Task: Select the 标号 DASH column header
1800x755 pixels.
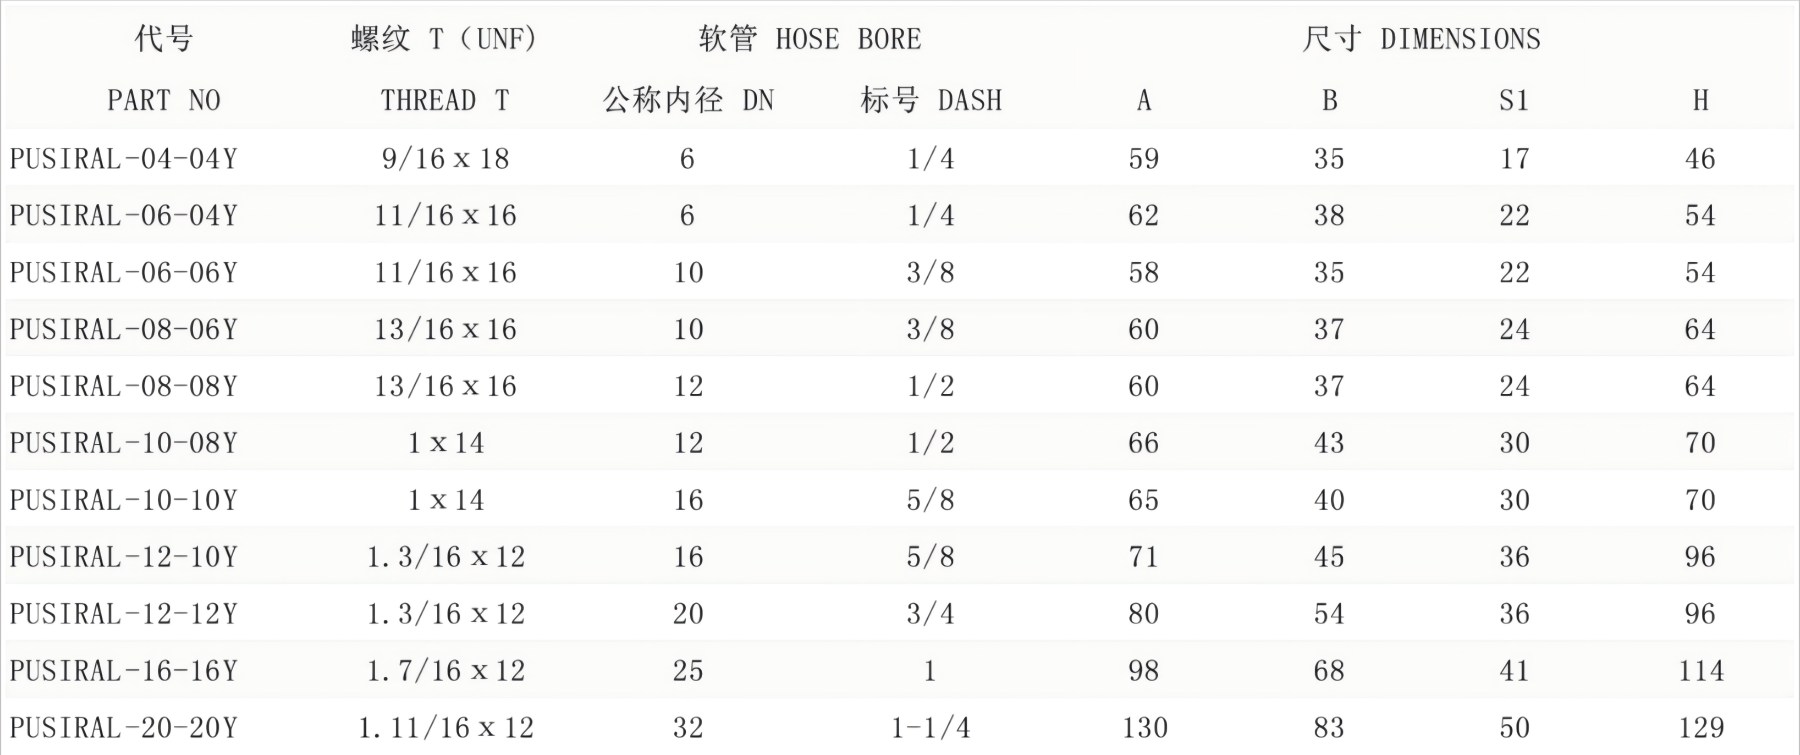Action: (930, 100)
